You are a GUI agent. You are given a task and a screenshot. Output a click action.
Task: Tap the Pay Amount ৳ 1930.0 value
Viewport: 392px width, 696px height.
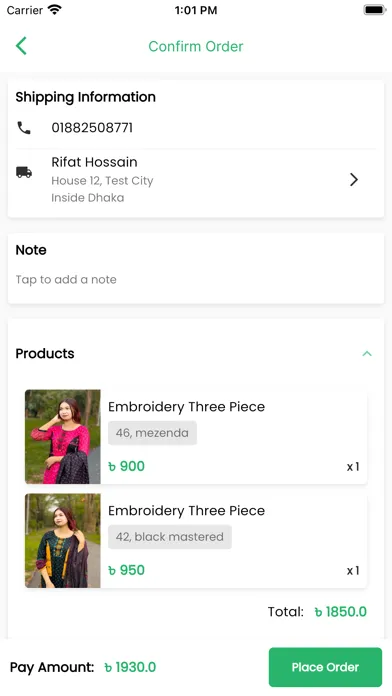tap(130, 667)
